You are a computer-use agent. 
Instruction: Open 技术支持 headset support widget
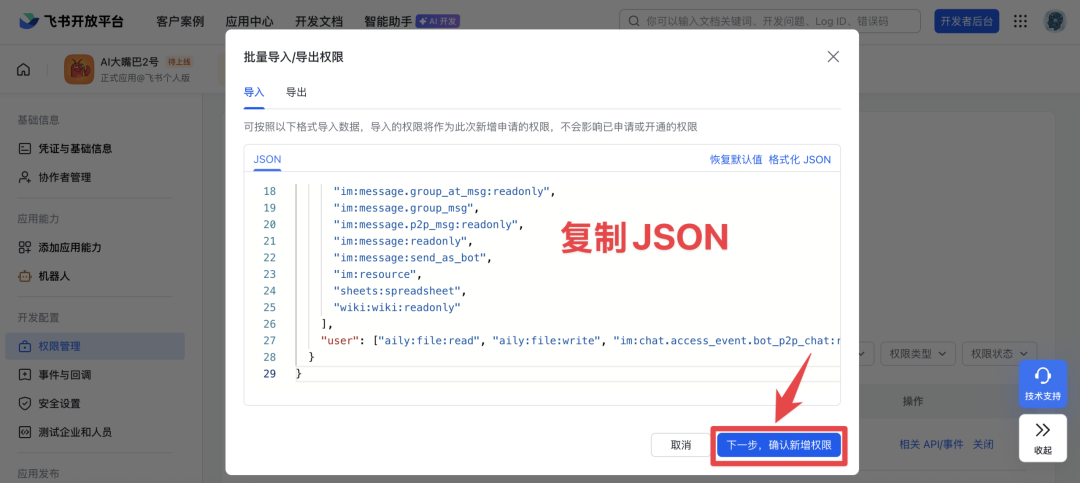pyautogui.click(x=1042, y=384)
